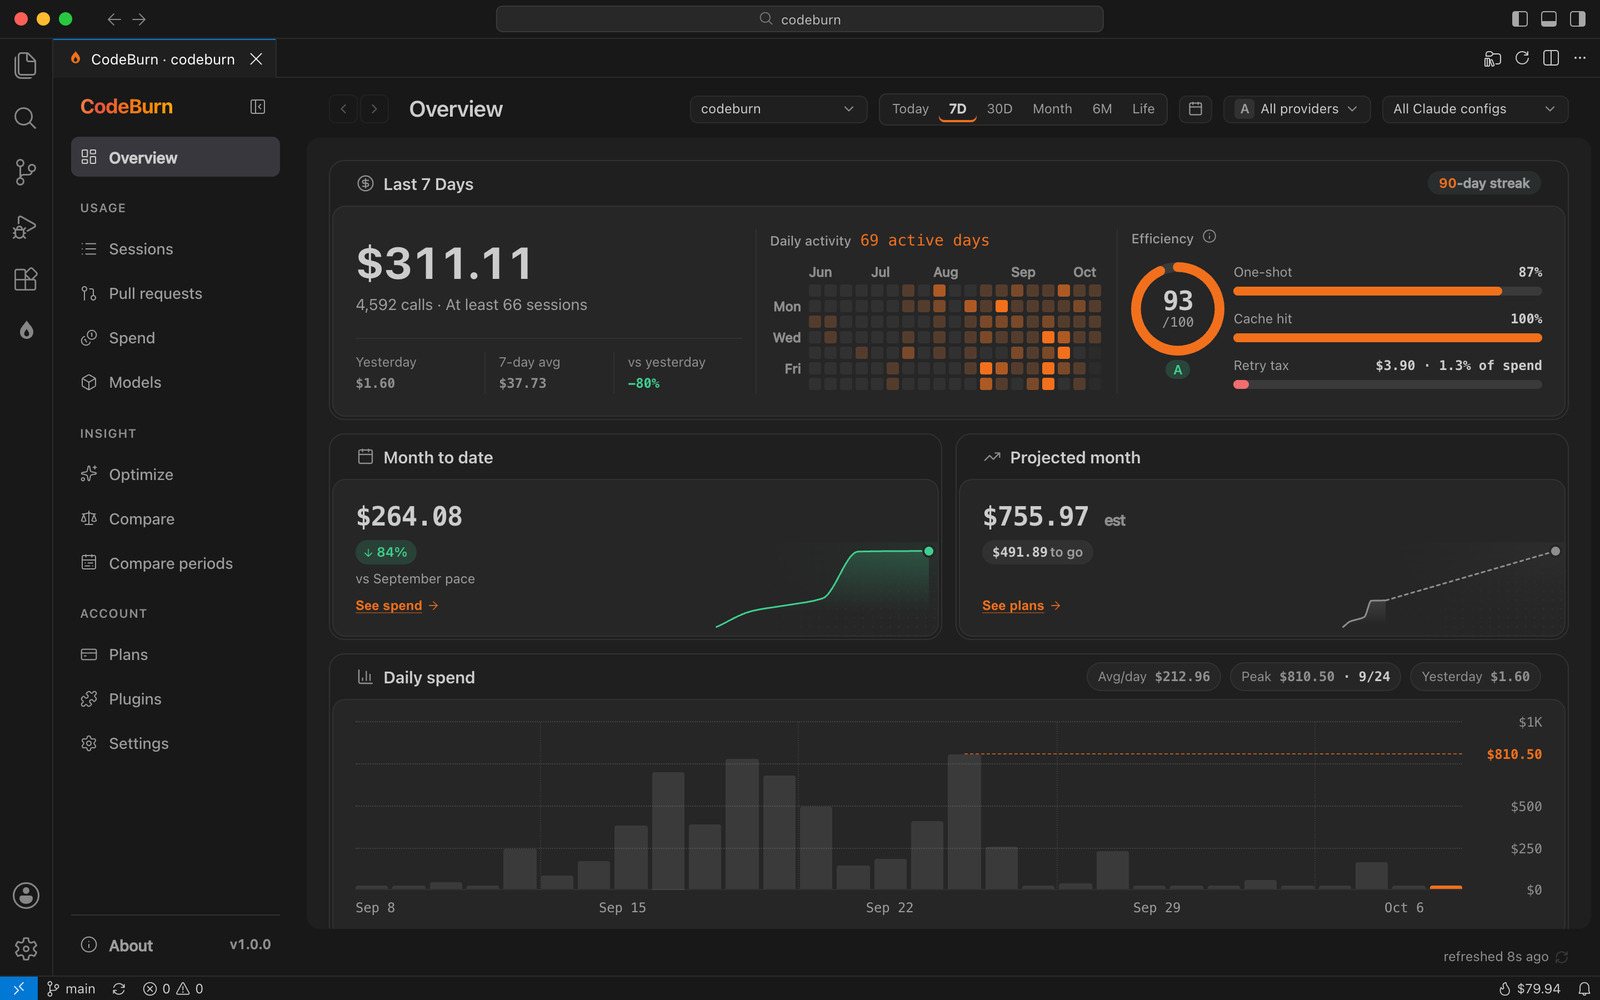Open Source Control view icon
1600x1000 pixels.
(x=26, y=172)
